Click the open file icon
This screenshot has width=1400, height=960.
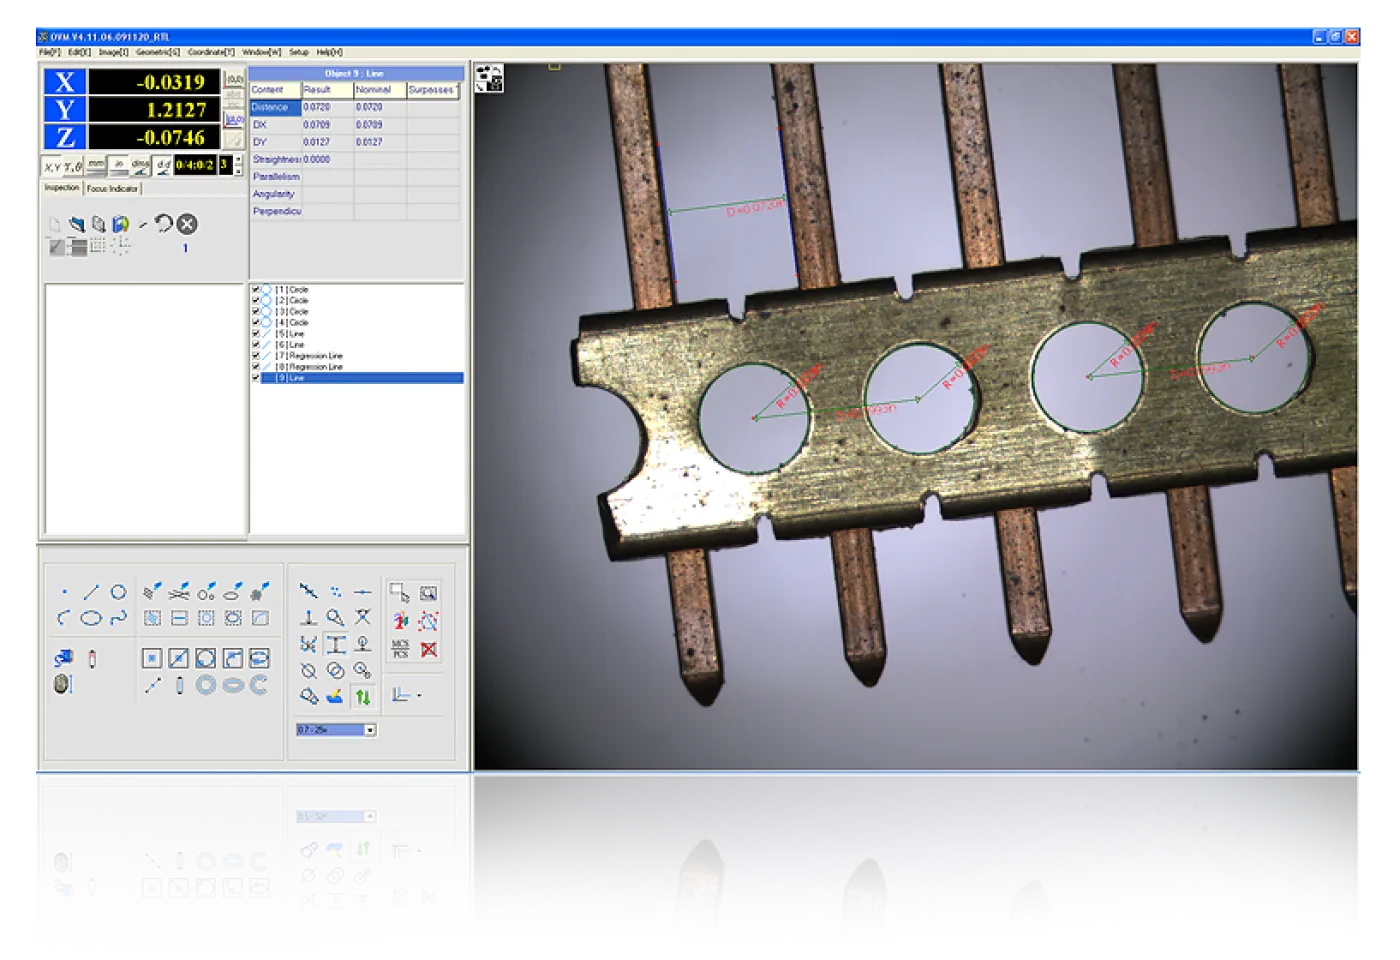[x=76, y=224]
